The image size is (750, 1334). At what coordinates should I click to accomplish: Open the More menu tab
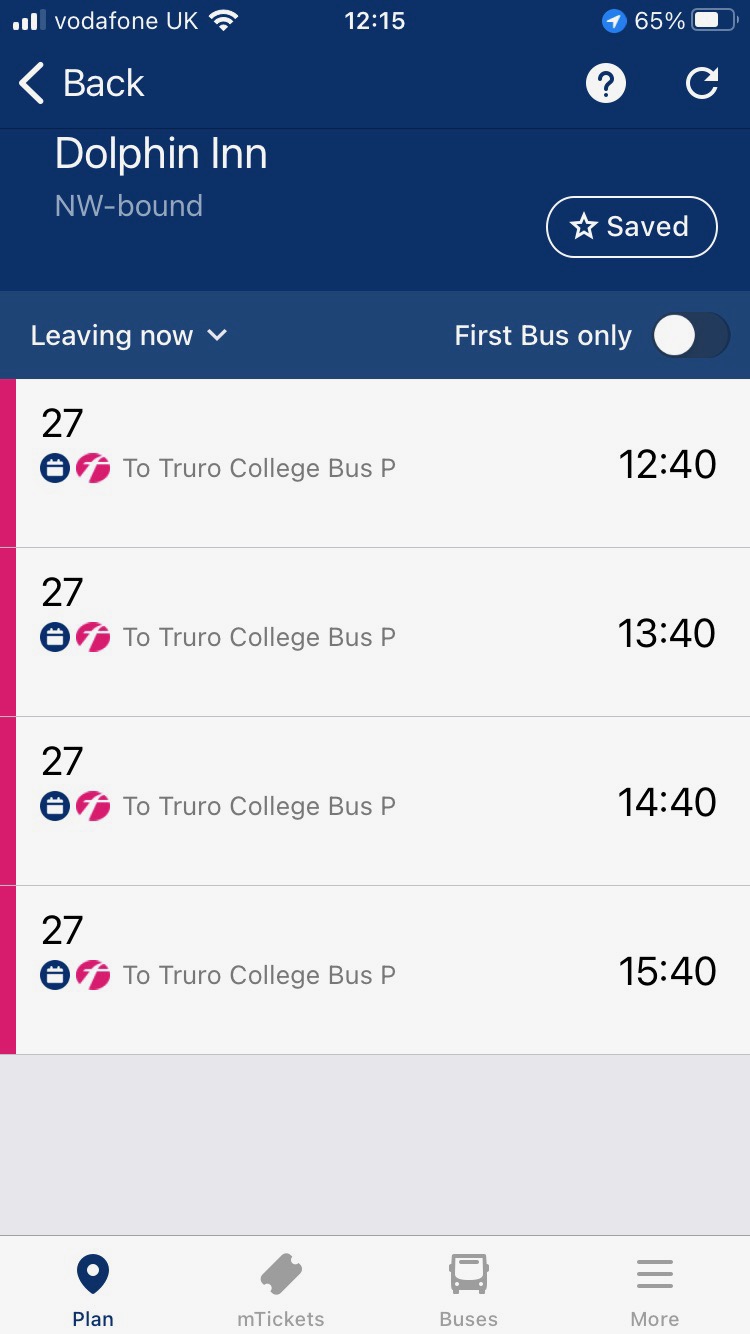[654, 1288]
